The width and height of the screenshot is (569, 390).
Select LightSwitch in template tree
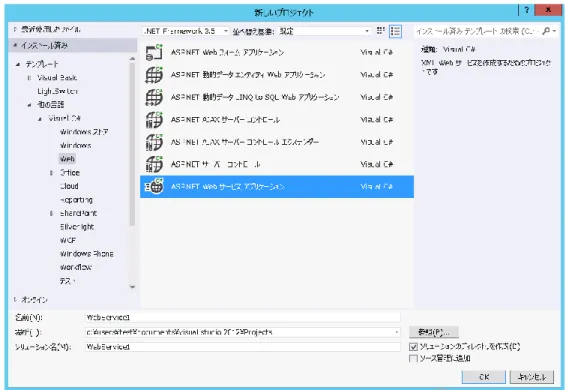[x=57, y=91]
